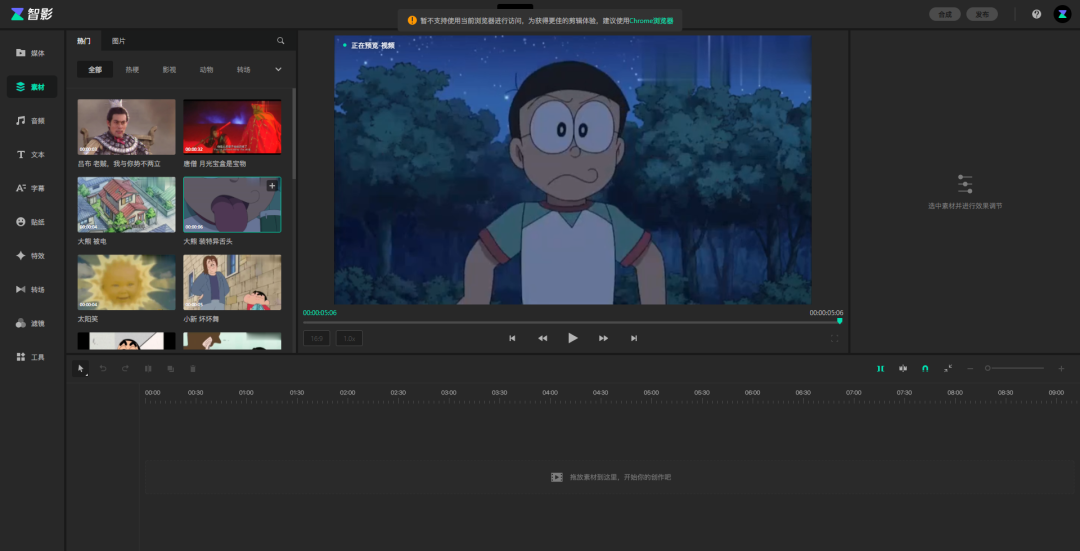Open 转场 transitions in the left sidebar
The height and width of the screenshot is (551, 1080).
tap(32, 289)
